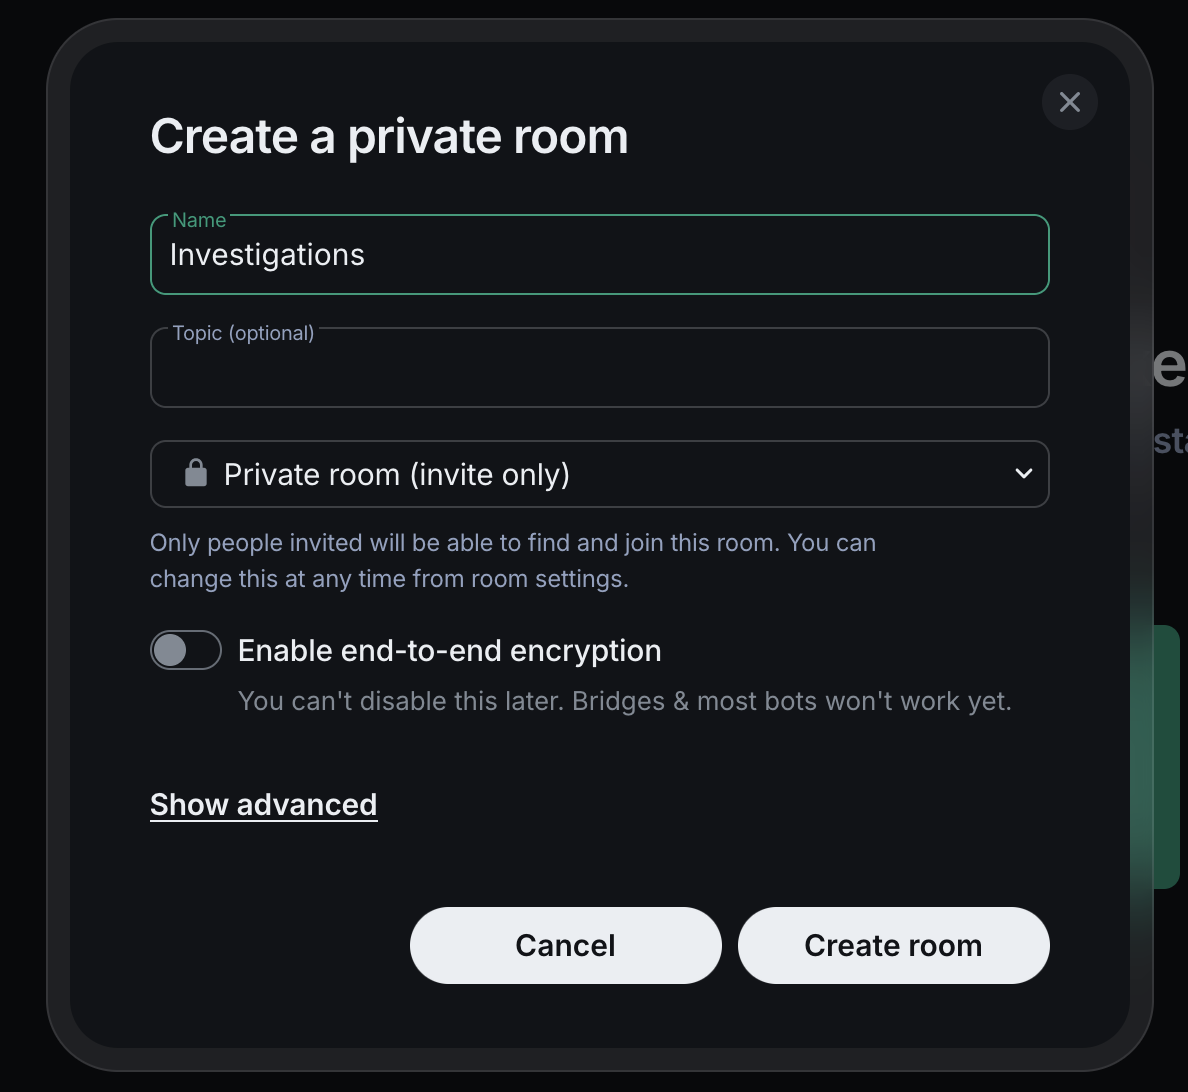Screen dimensions: 1188x1092
Task: Click the Topic (optional) field
Action: point(600,368)
